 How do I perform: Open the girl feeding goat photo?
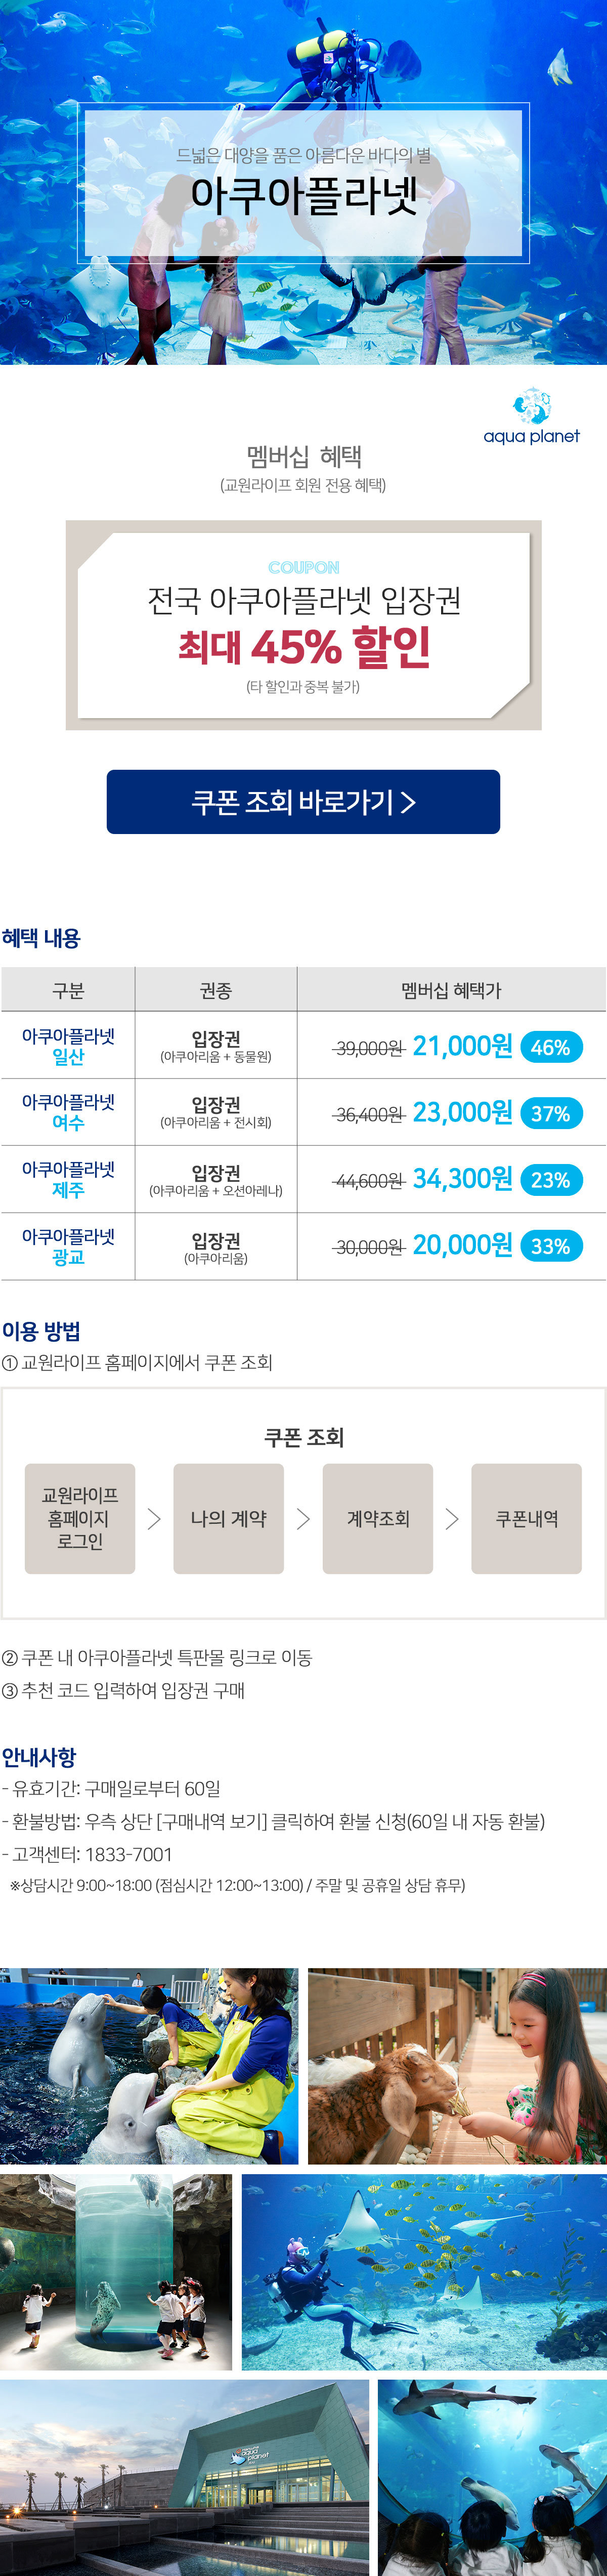457,2067
